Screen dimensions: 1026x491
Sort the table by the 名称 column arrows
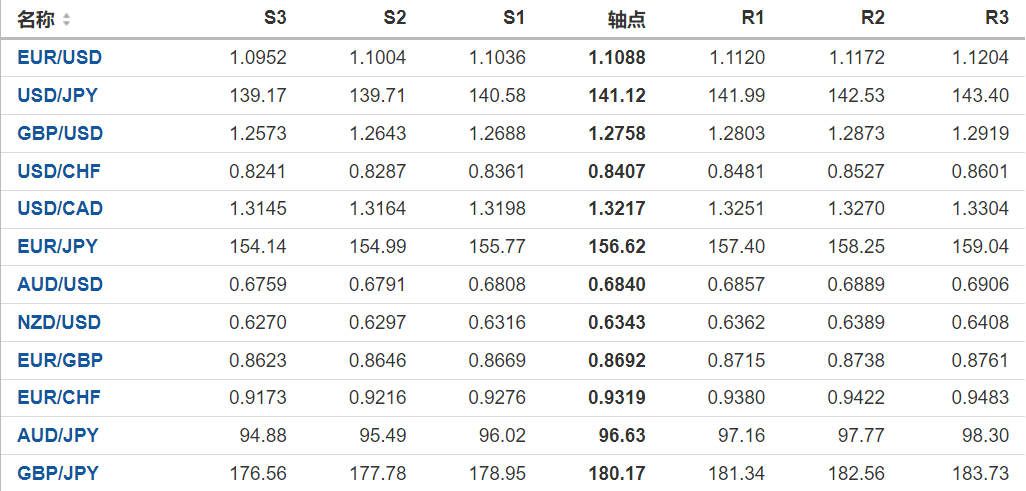[x=67, y=20]
